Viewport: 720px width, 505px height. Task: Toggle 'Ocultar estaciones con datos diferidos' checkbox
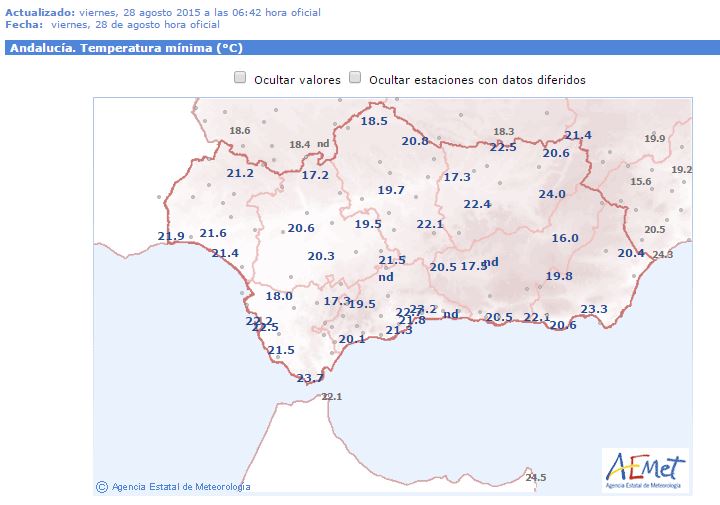(x=355, y=78)
